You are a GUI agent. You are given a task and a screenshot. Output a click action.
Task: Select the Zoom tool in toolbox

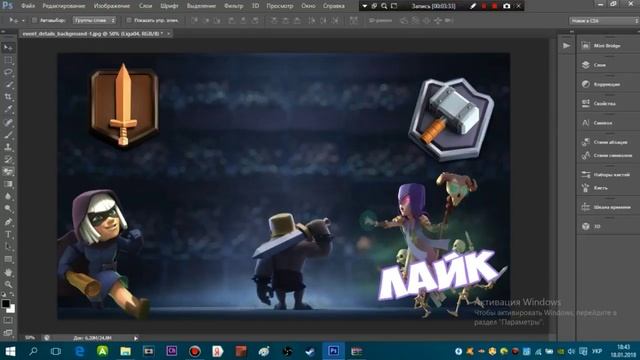pyautogui.click(x=8, y=284)
